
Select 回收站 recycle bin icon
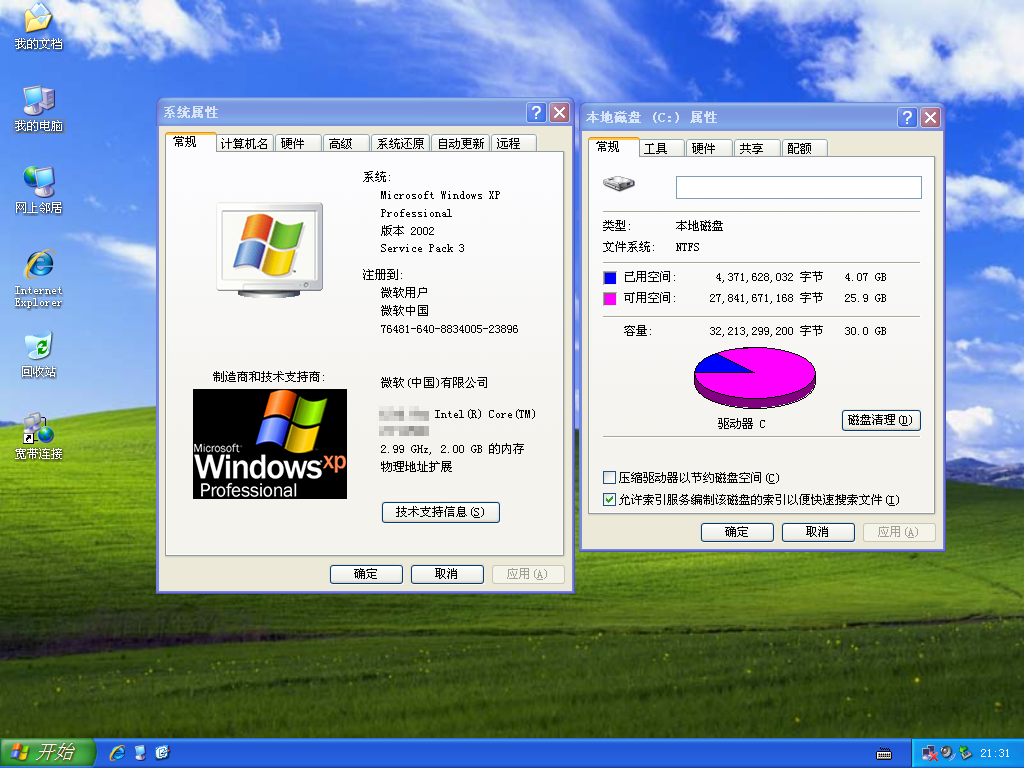39,355
